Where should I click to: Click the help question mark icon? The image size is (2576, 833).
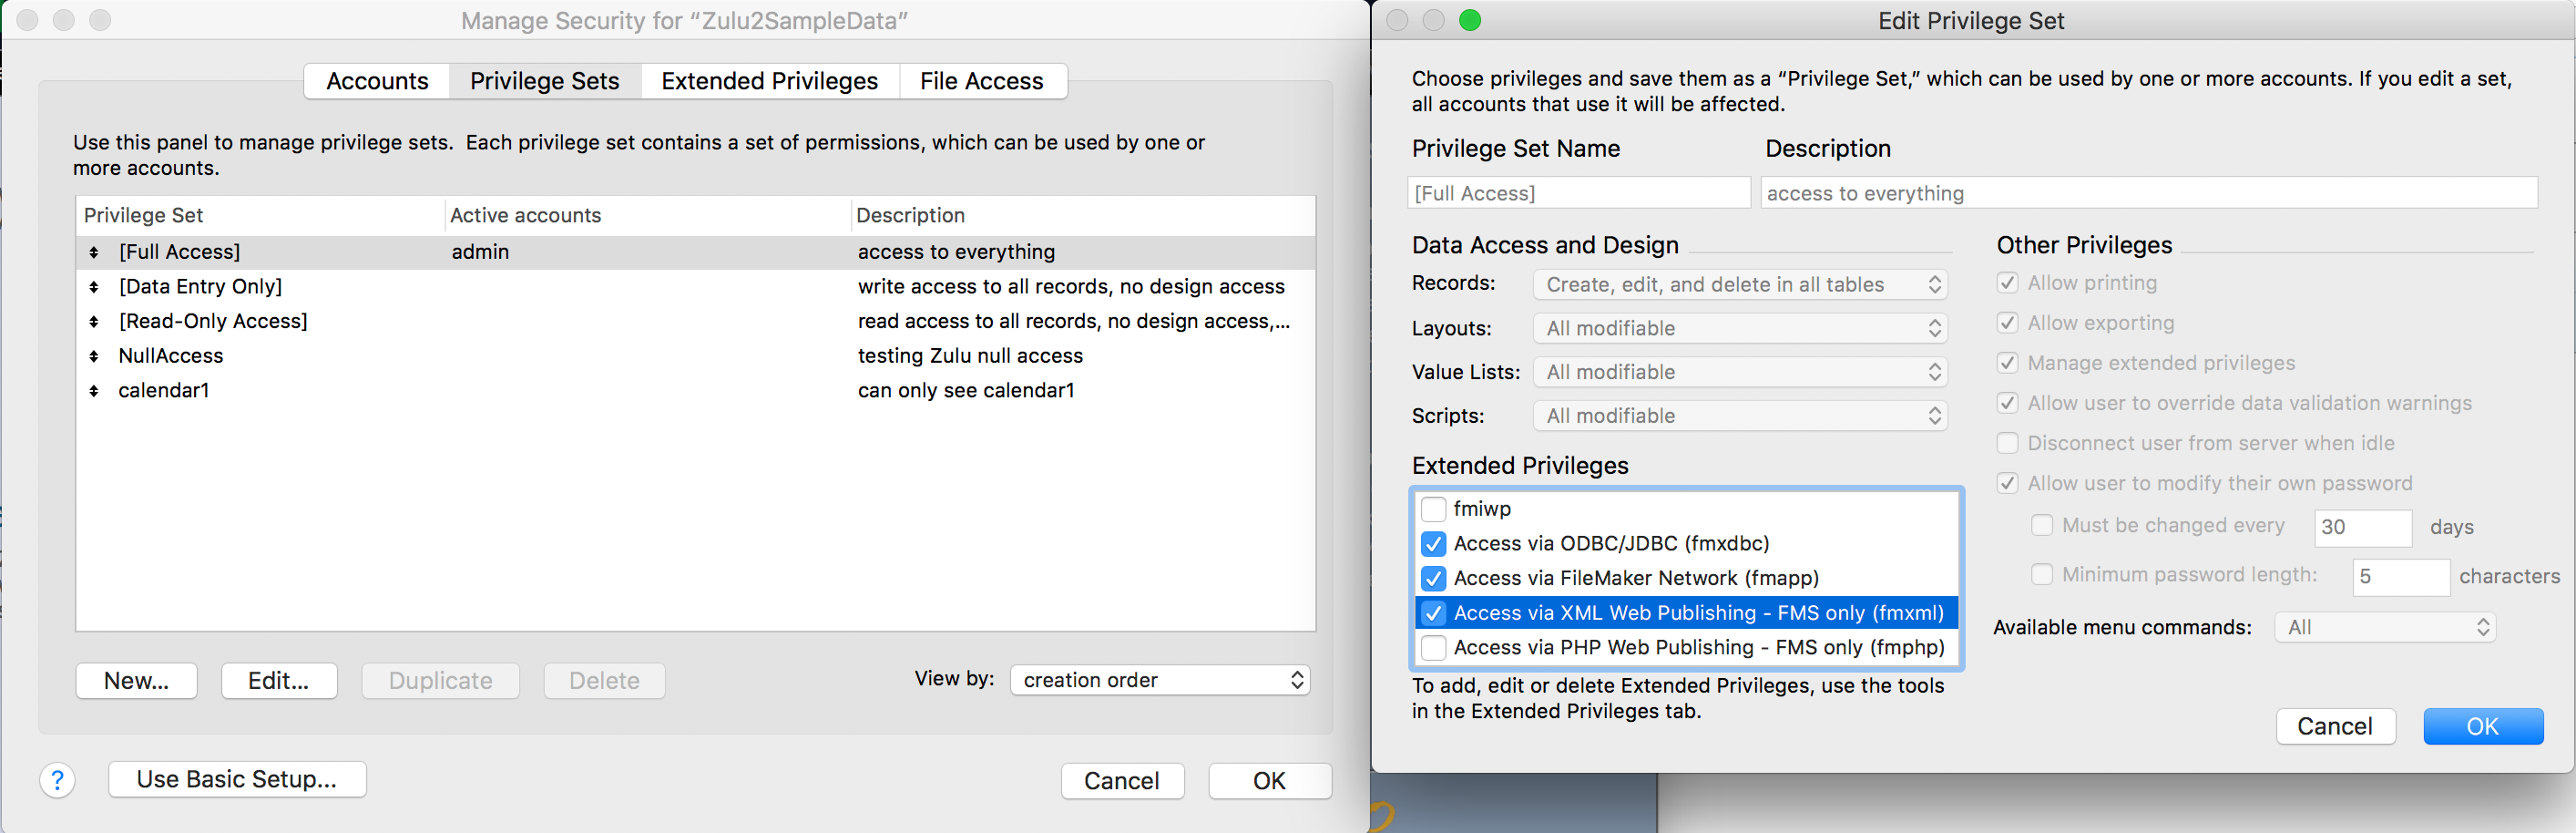coord(57,780)
